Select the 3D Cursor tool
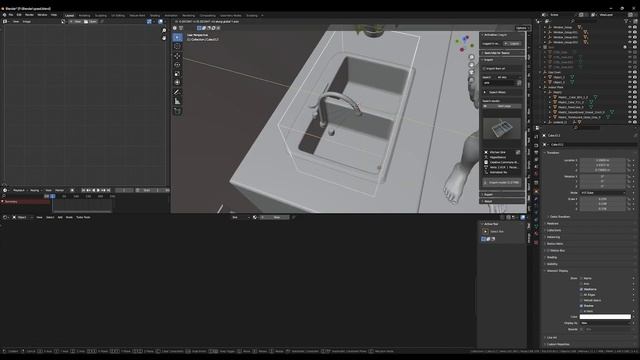Viewport: 640px width, 360px height. (x=177, y=47)
